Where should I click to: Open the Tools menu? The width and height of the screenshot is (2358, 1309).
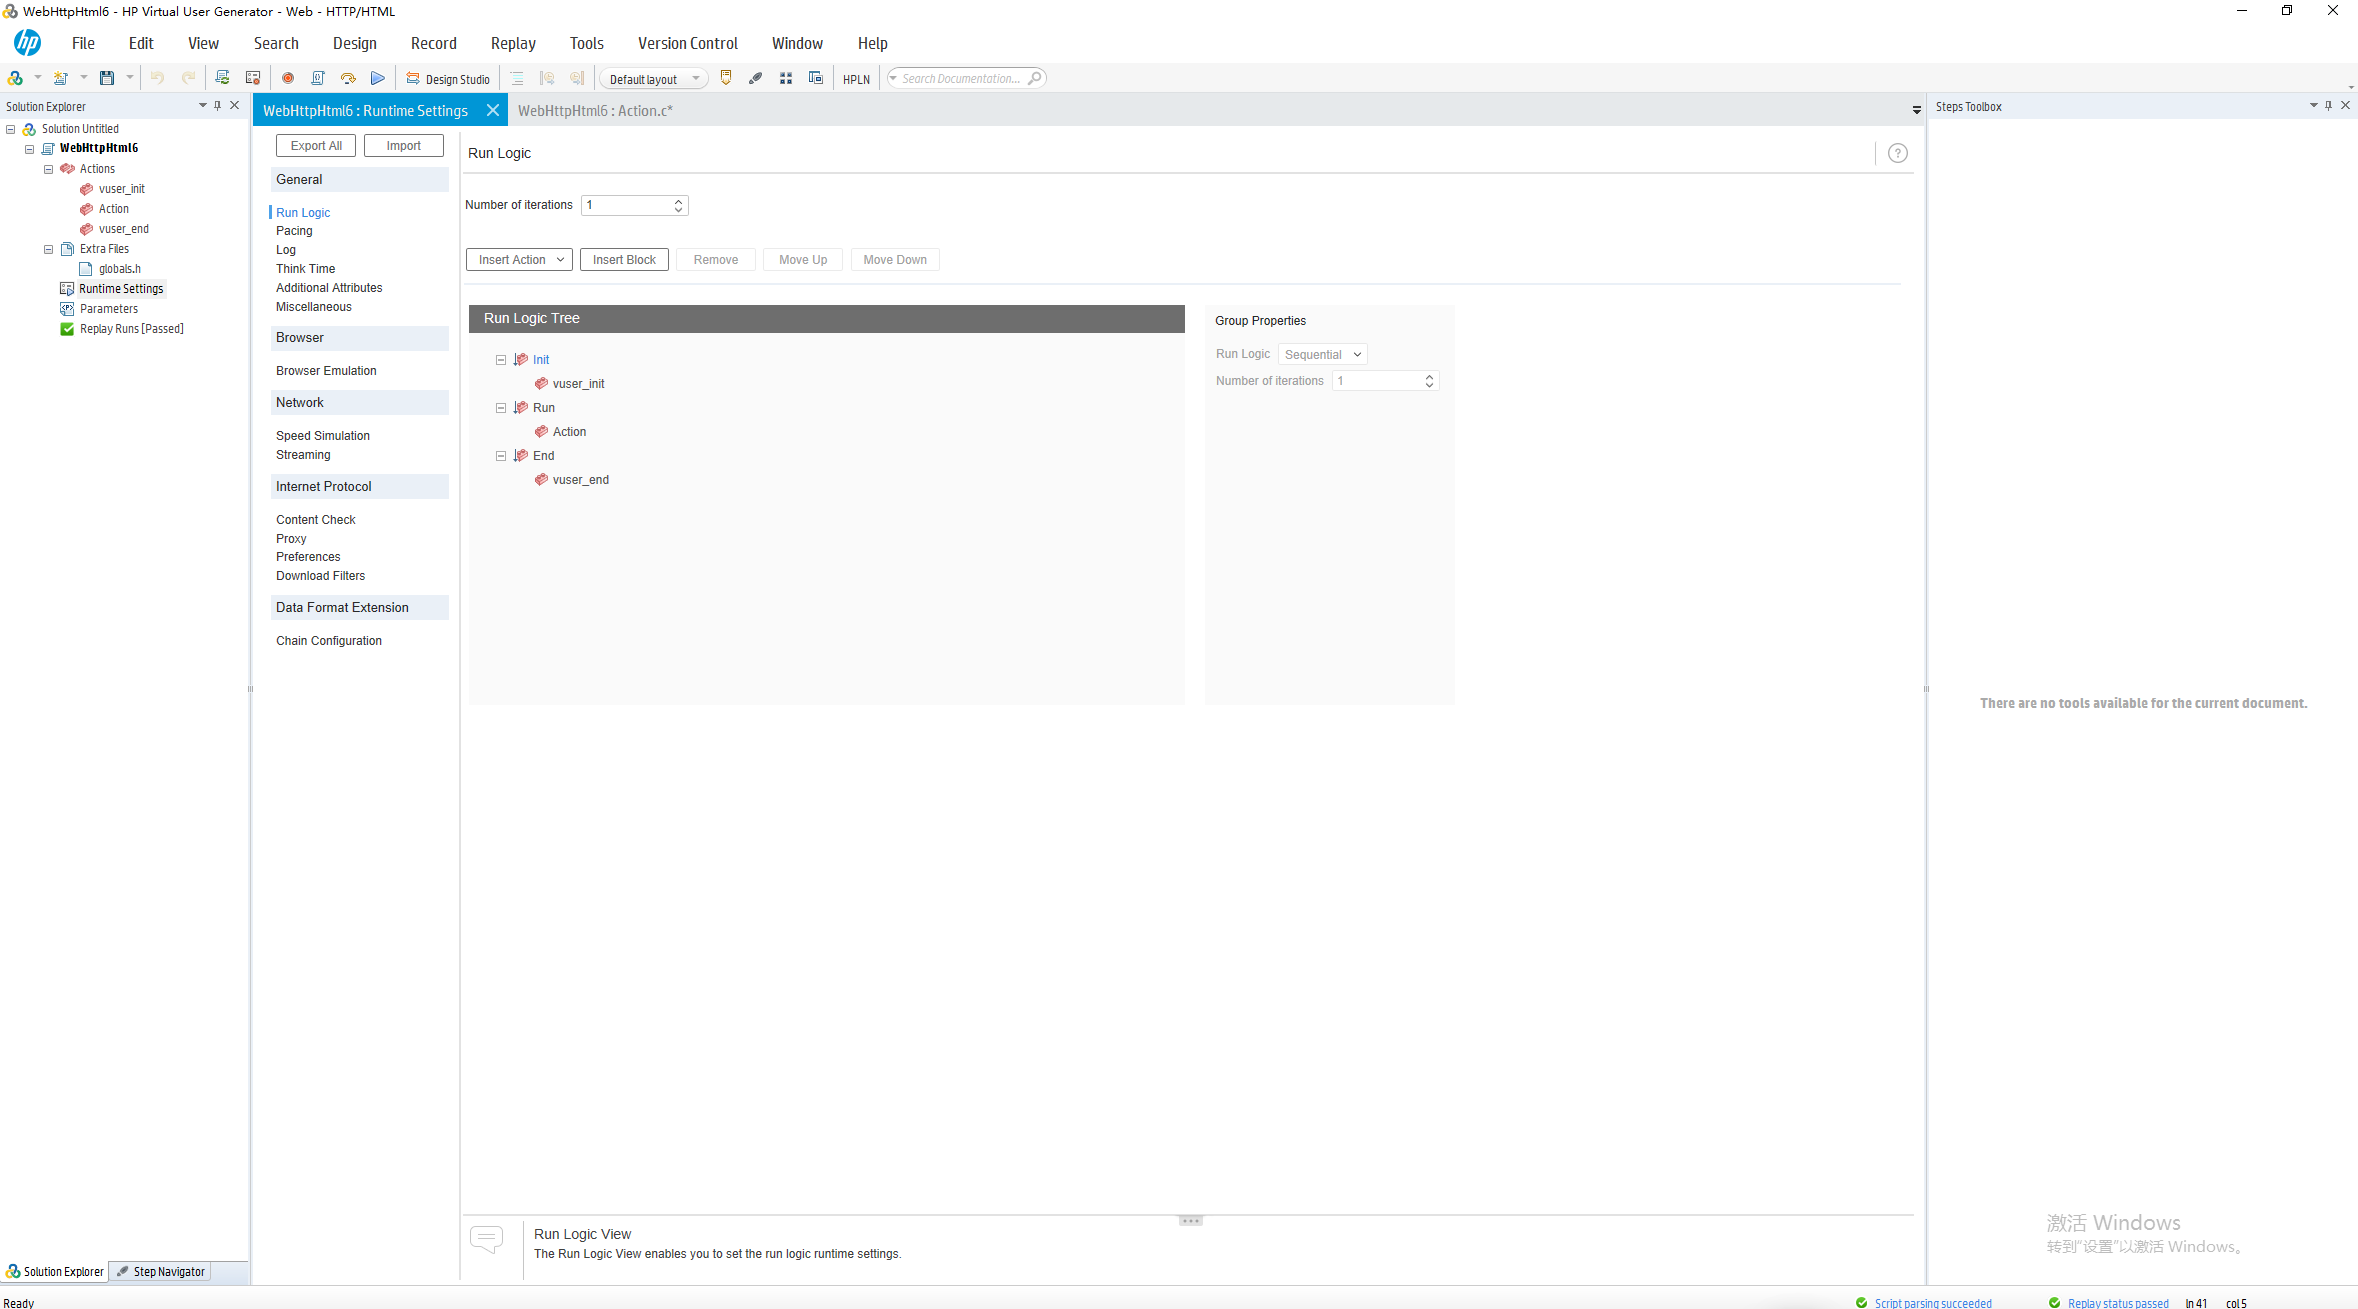[587, 43]
